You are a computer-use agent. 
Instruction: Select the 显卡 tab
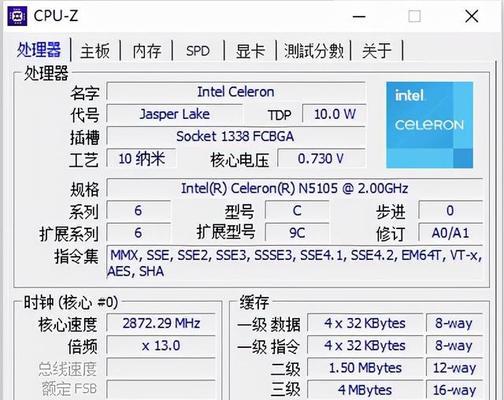[x=250, y=51]
